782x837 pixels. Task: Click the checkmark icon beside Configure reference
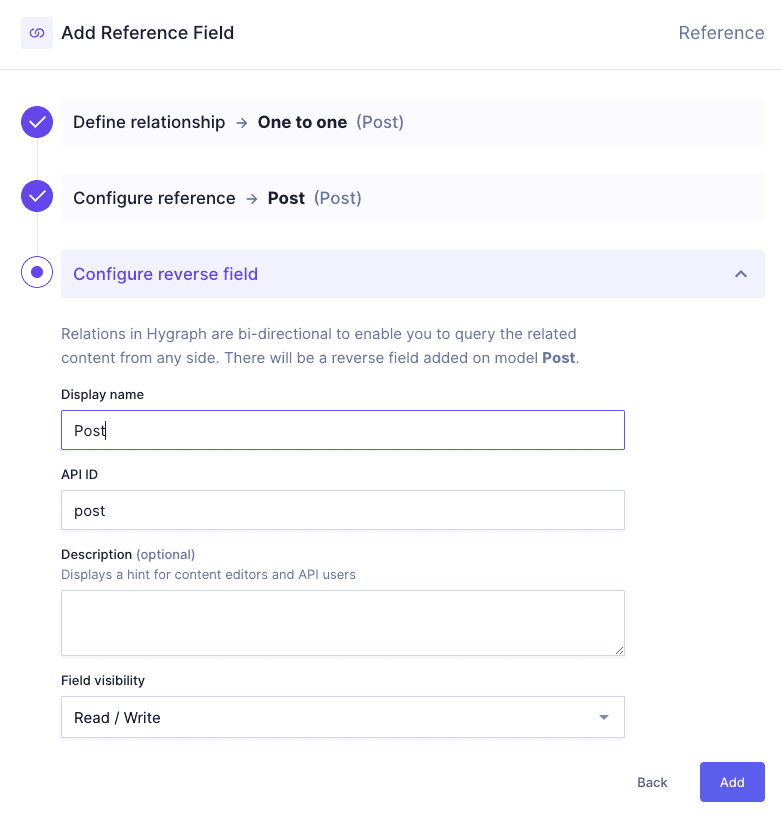pyautogui.click(x=36, y=196)
